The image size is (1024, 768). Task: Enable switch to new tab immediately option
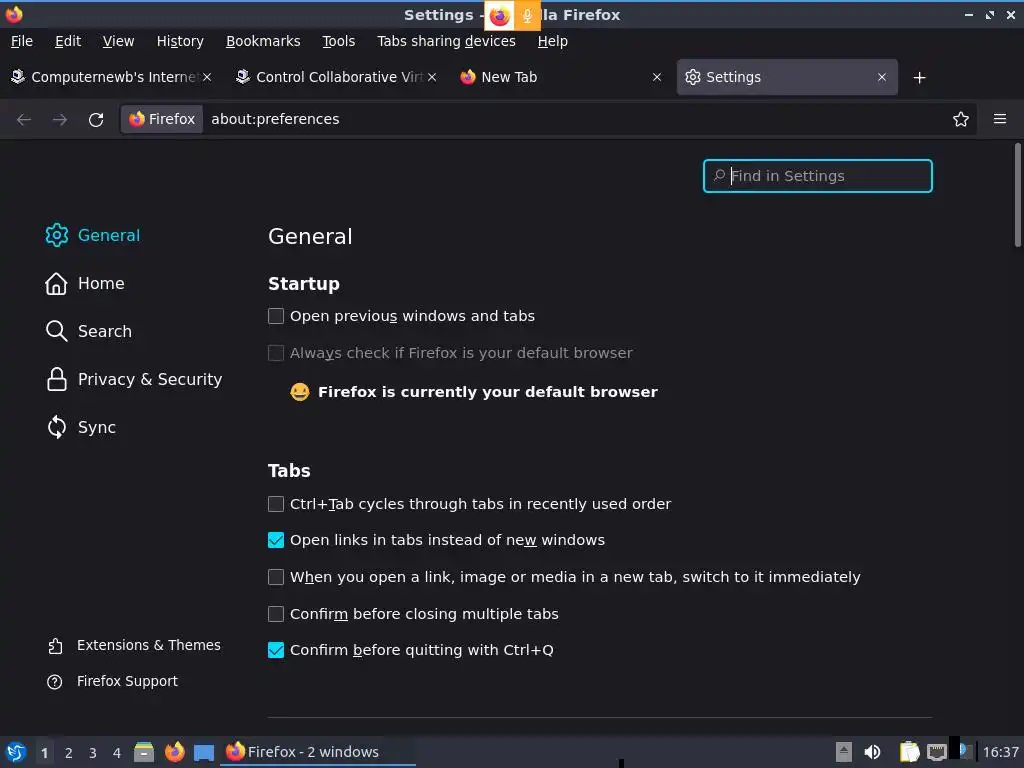click(276, 577)
